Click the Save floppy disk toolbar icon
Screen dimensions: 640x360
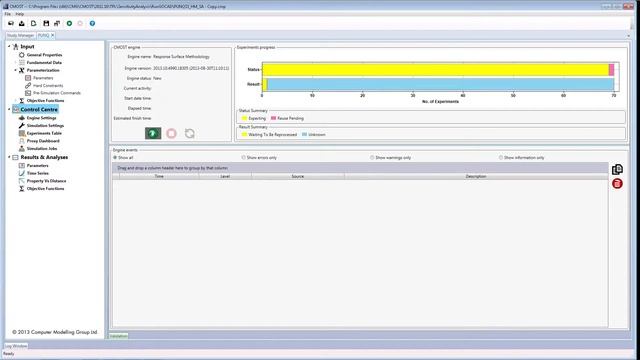46,24
